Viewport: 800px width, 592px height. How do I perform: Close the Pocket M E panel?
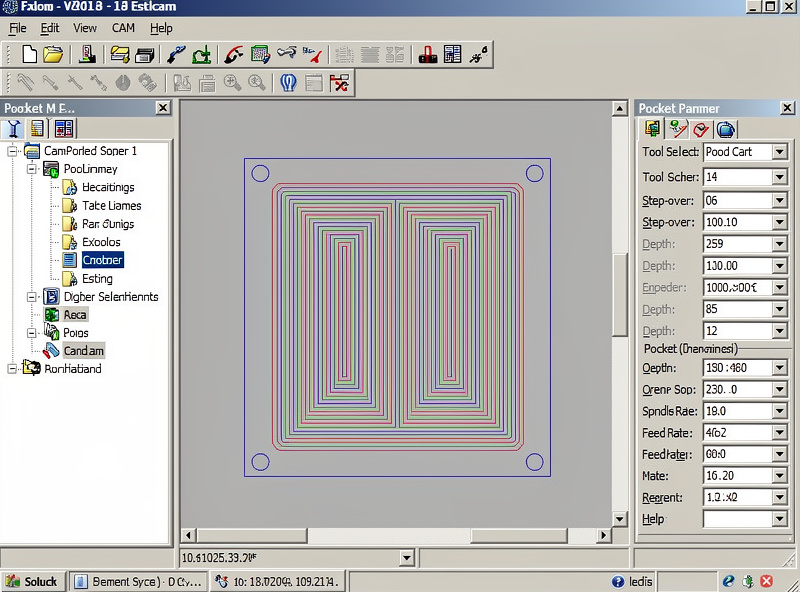(x=163, y=108)
